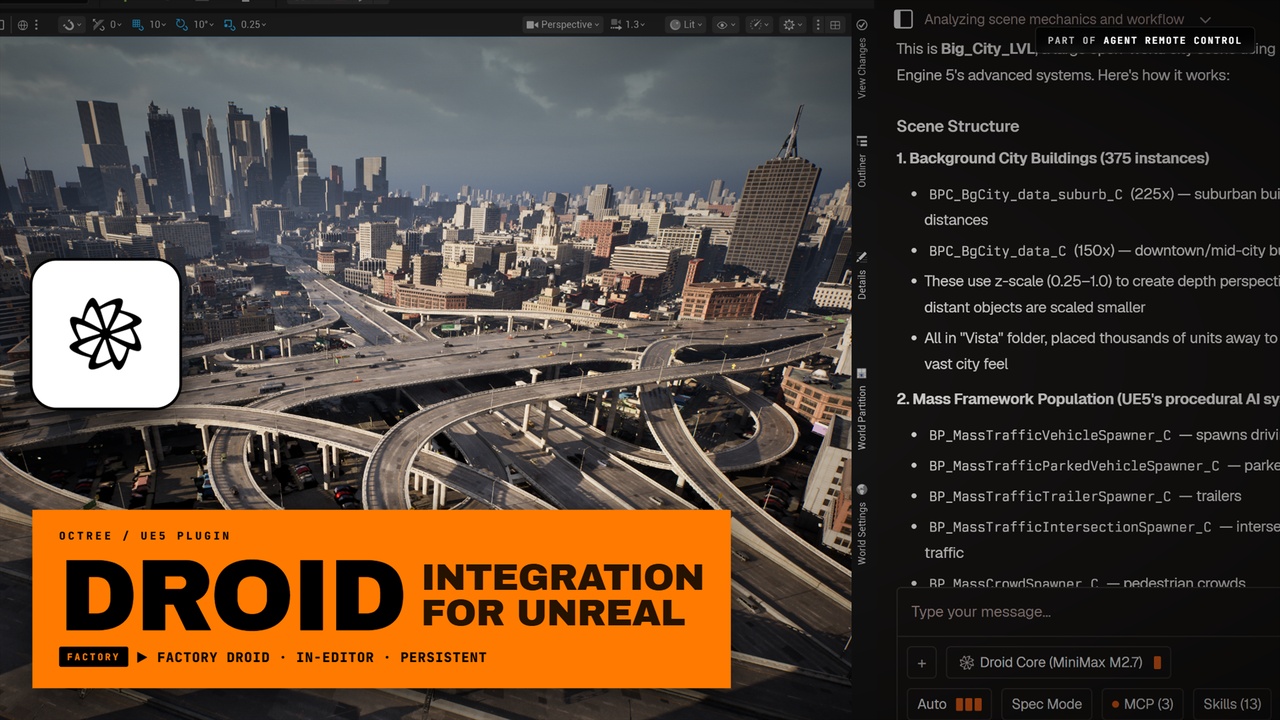Open transform gizmo mode dropdown
1280x720 pixels.
coord(71,24)
